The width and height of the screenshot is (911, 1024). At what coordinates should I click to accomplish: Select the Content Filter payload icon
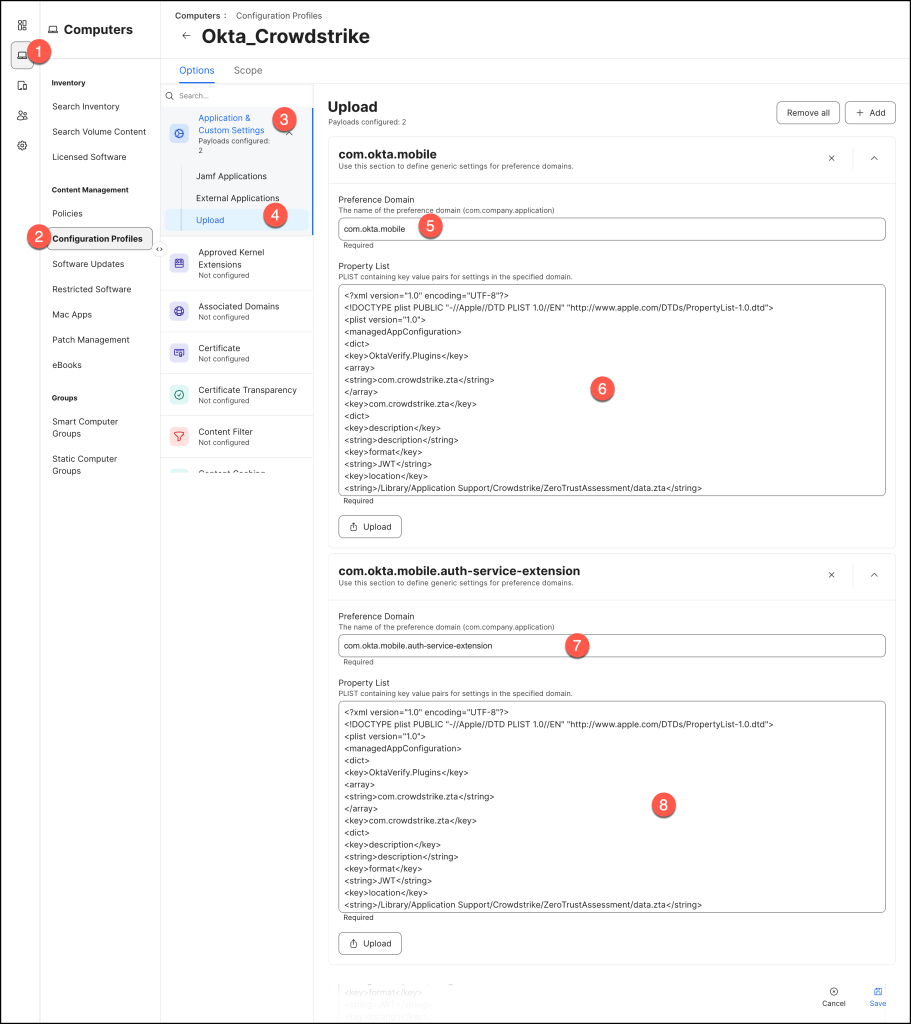179,436
